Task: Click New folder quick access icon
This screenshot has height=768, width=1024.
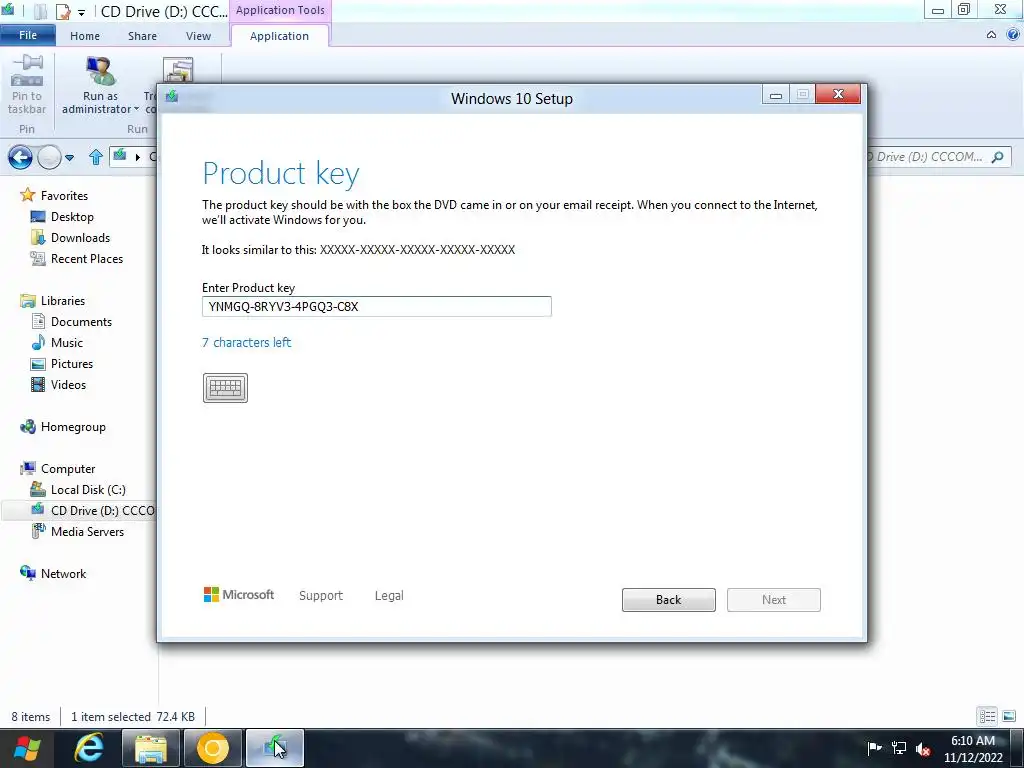Action: click(x=40, y=11)
